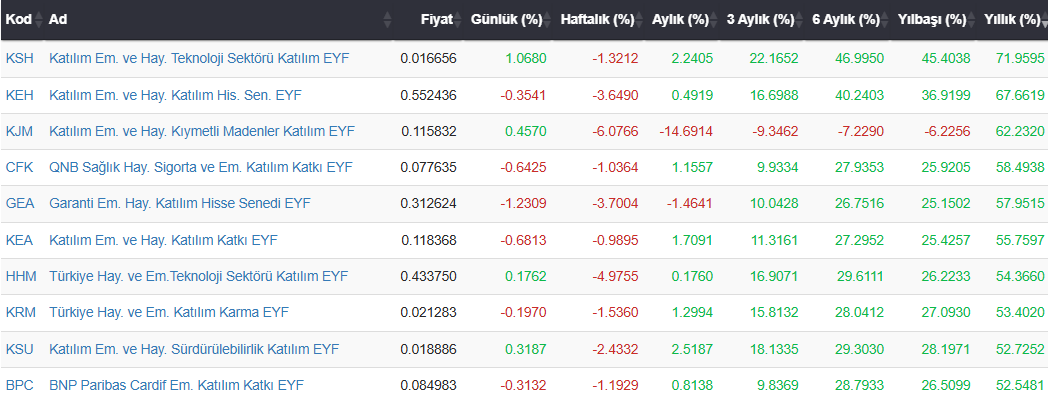Select GEA price 0.312624
The image size is (1048, 400).
coord(428,203)
